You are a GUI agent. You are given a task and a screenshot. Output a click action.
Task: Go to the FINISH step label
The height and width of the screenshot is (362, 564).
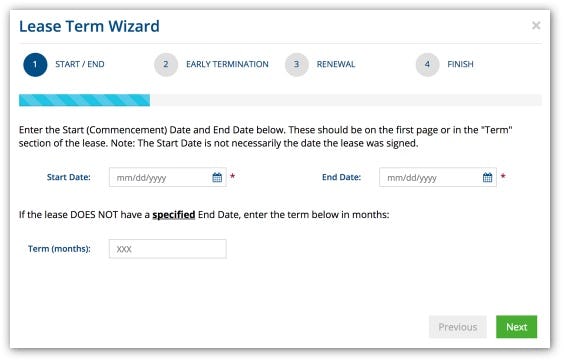pos(460,64)
